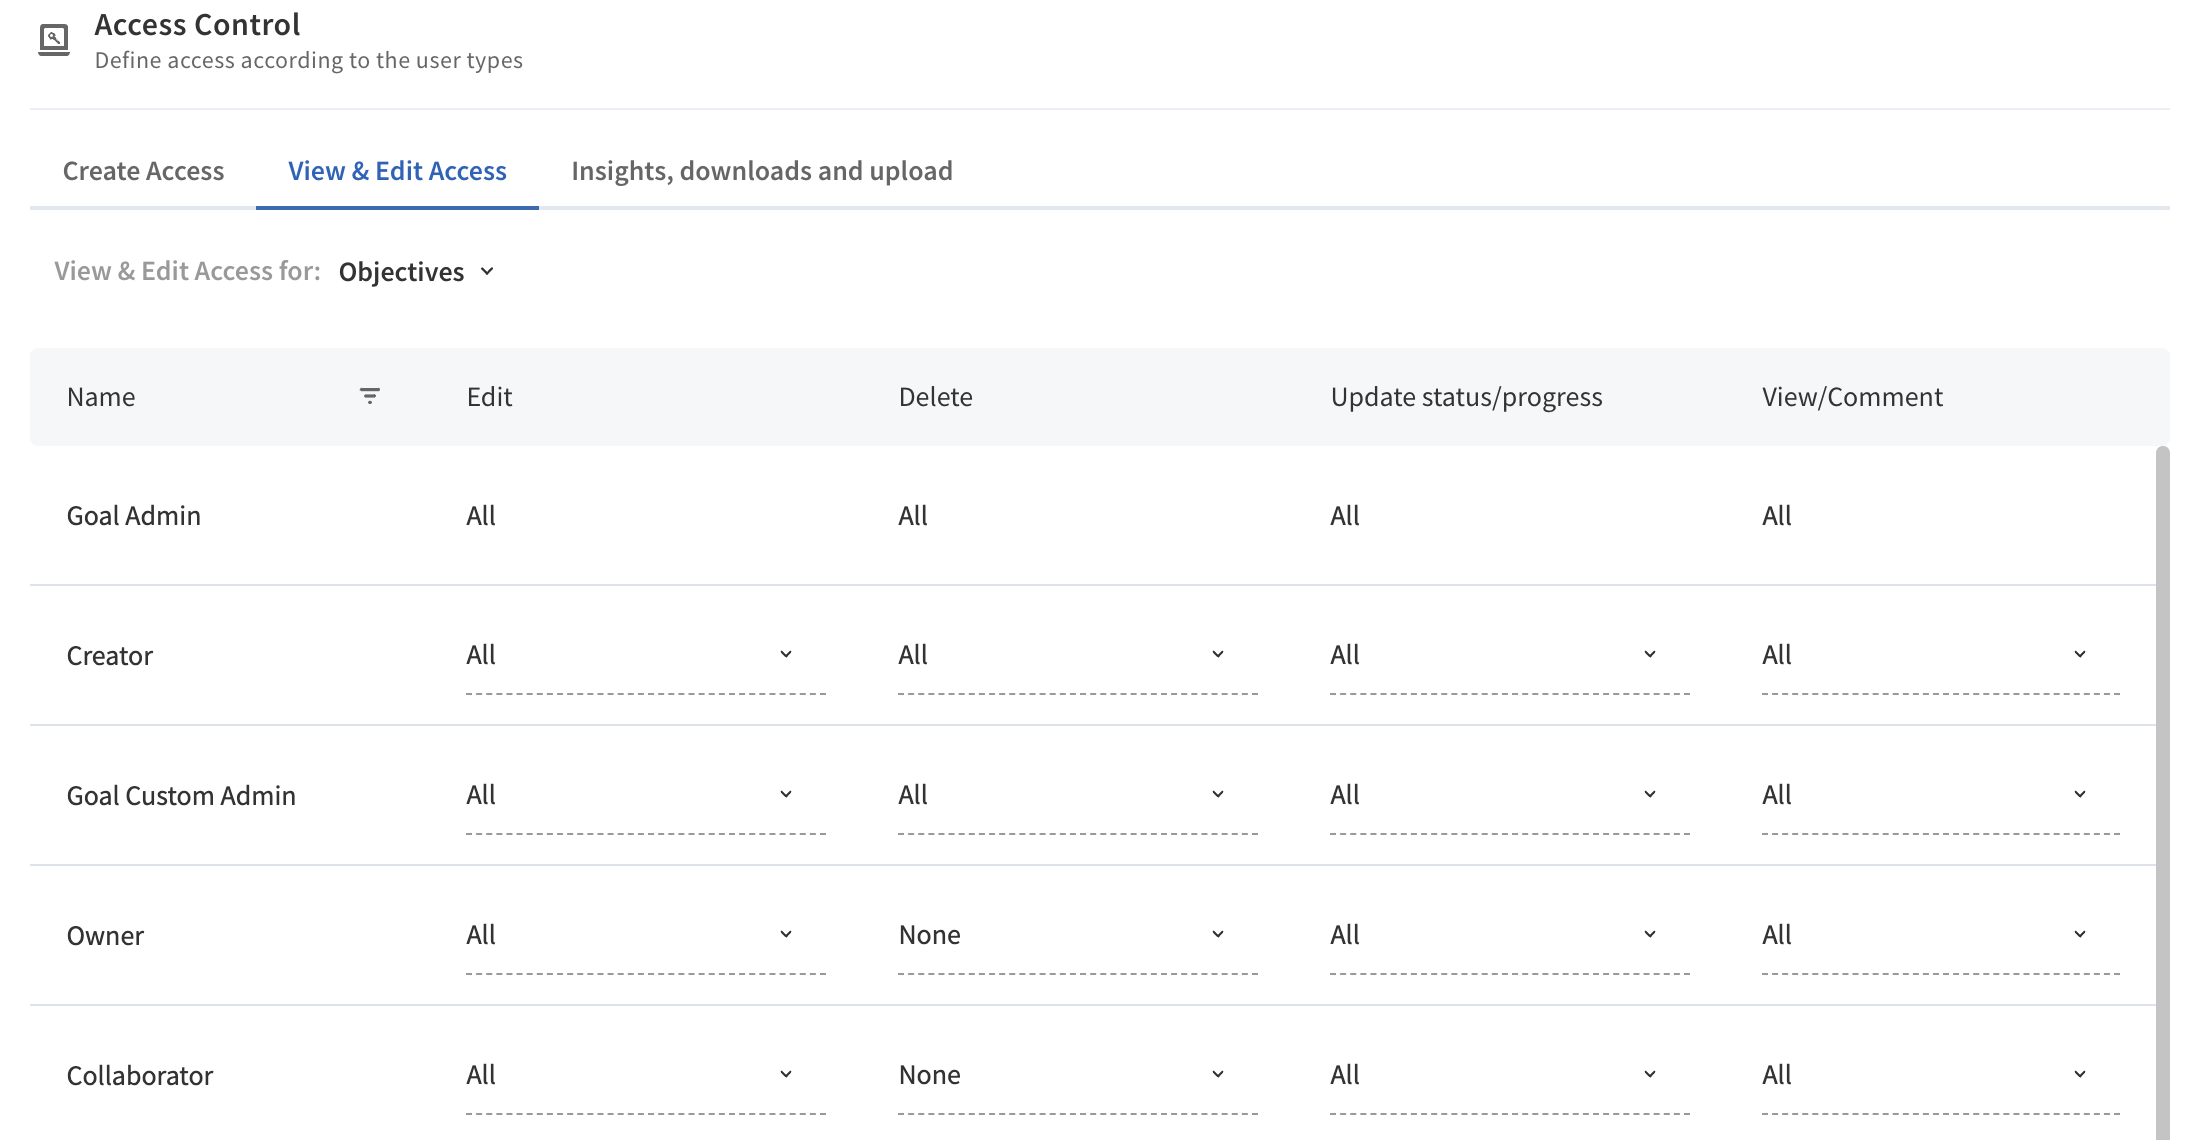
Task: Switch to the Create Access tab
Action: pos(143,171)
